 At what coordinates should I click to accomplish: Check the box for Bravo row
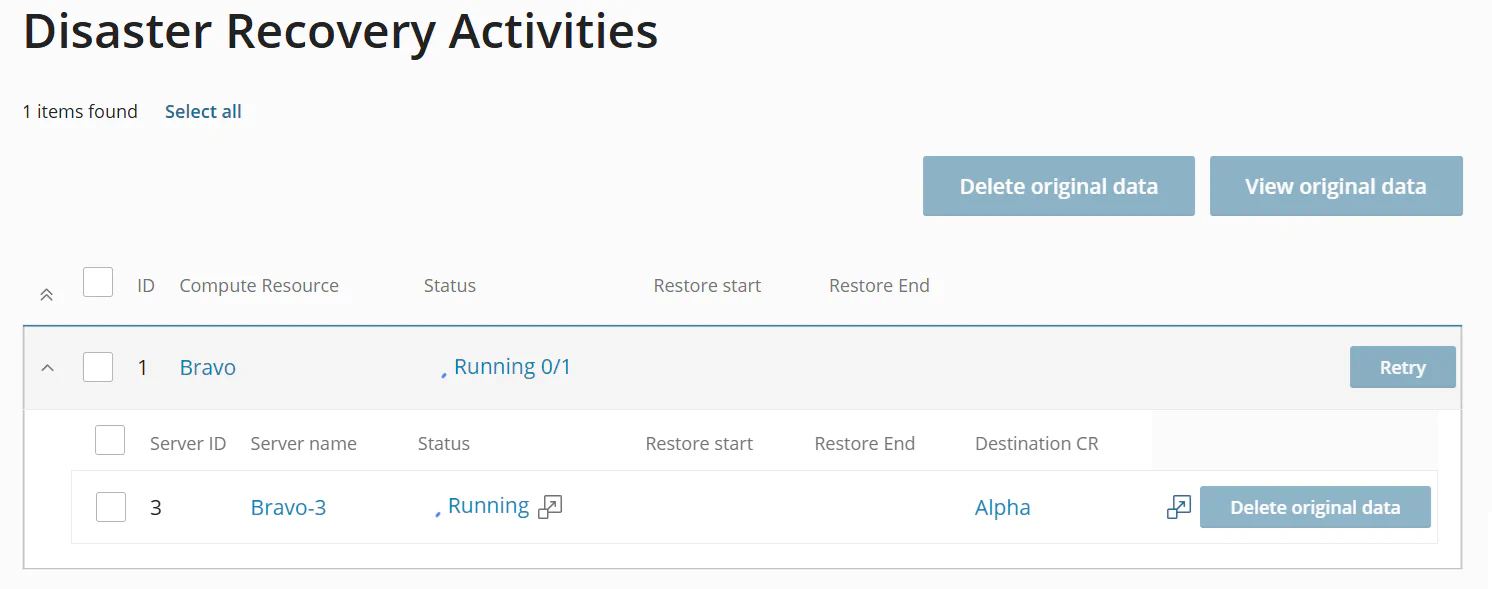click(98, 367)
